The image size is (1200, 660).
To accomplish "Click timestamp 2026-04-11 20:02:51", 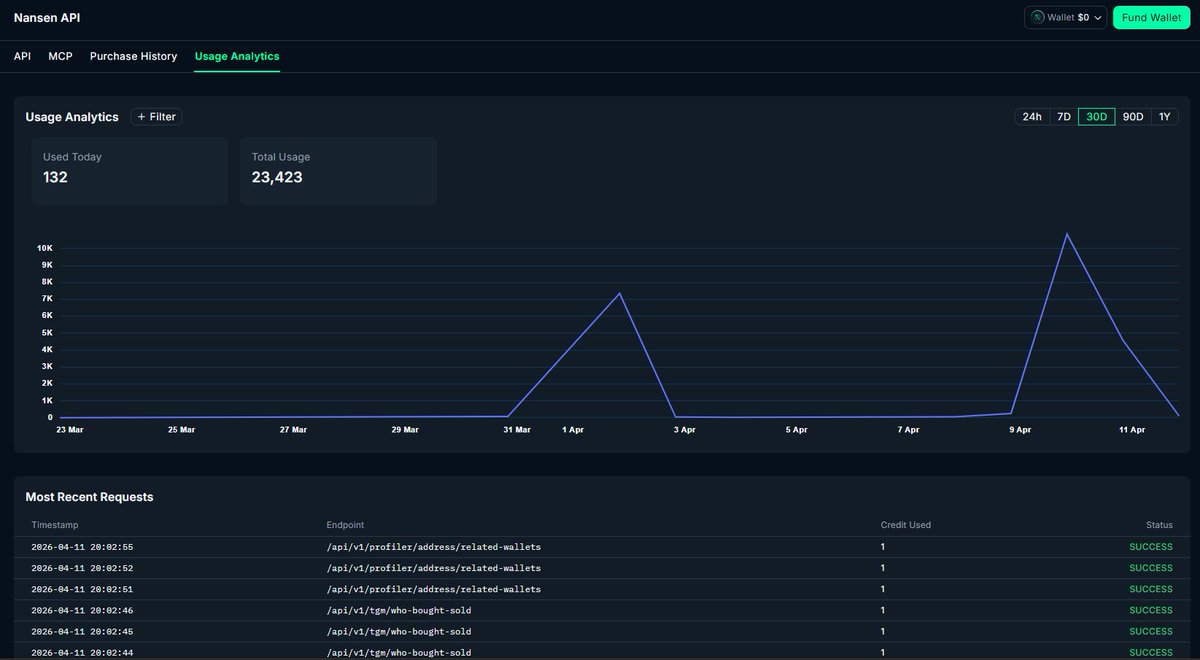I will point(82,589).
